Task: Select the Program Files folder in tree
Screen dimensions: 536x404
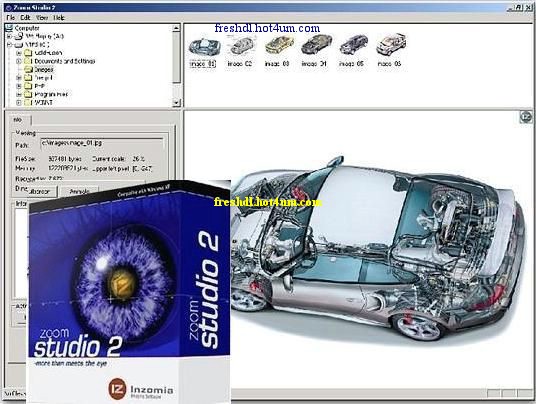Action: click(51, 94)
